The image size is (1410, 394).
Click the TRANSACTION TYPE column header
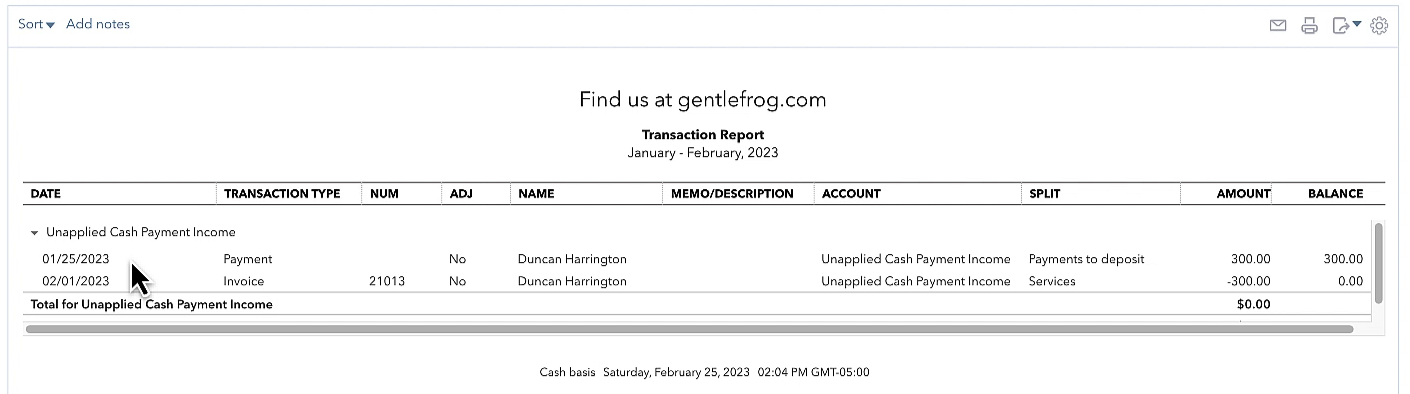(x=282, y=194)
